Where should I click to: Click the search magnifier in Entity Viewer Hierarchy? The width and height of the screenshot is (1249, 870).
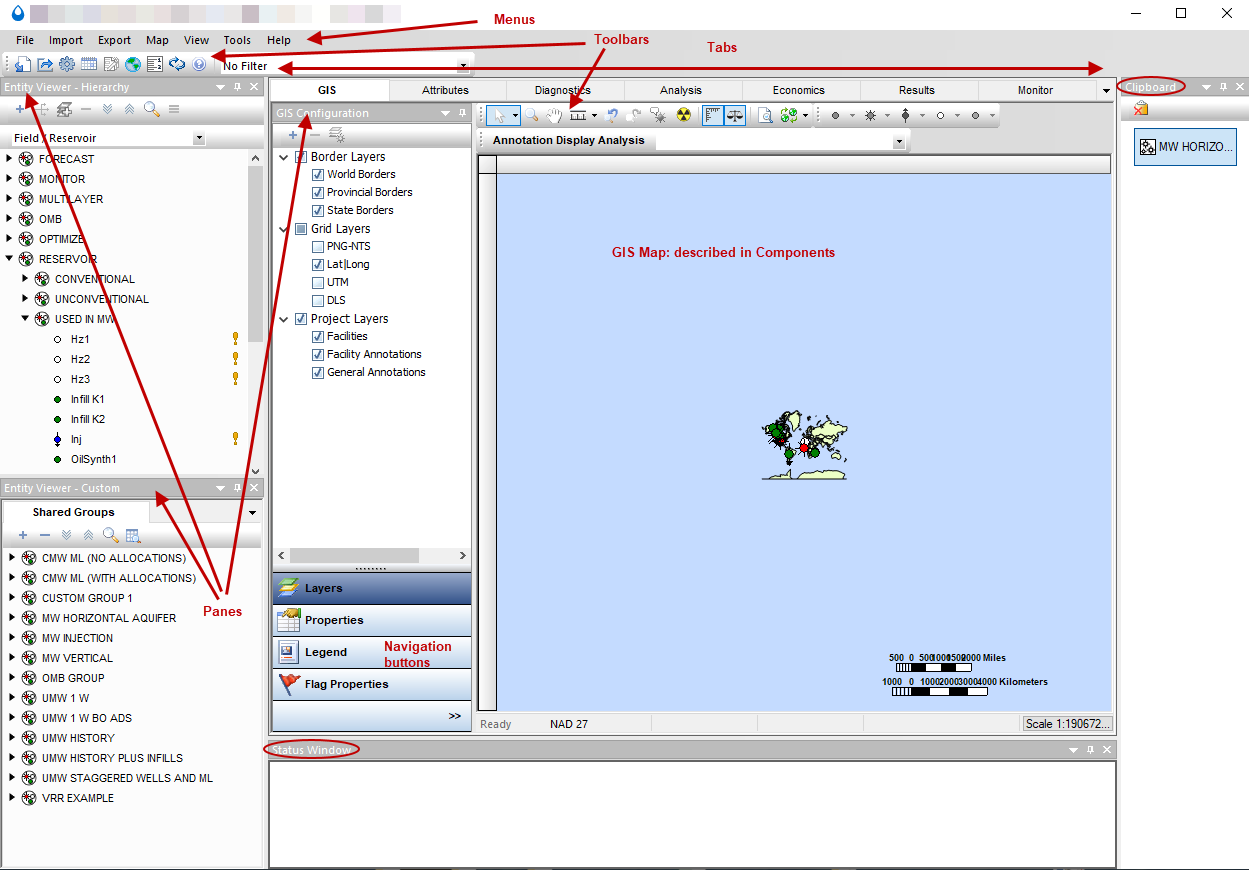coord(151,109)
